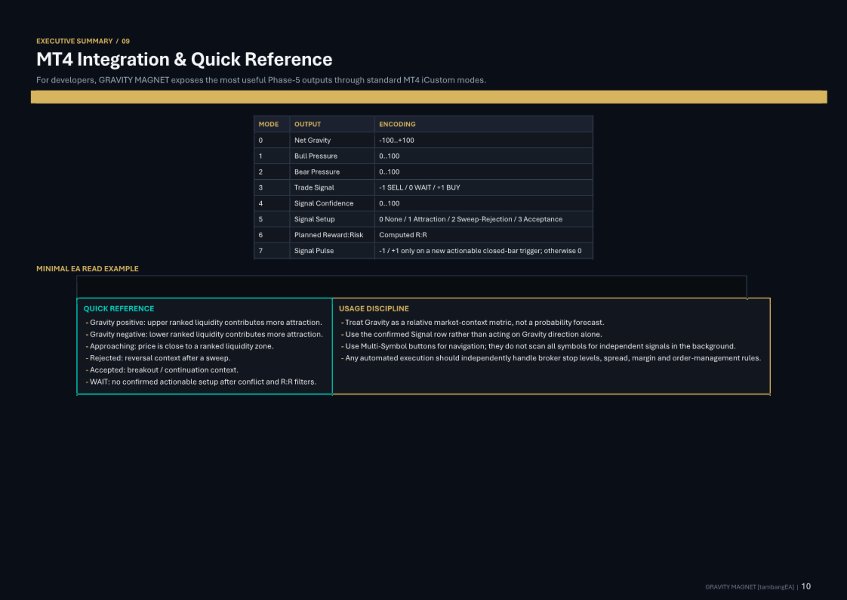Click the WAIT definition line
847x600 pixels.
pyautogui.click(x=201, y=382)
